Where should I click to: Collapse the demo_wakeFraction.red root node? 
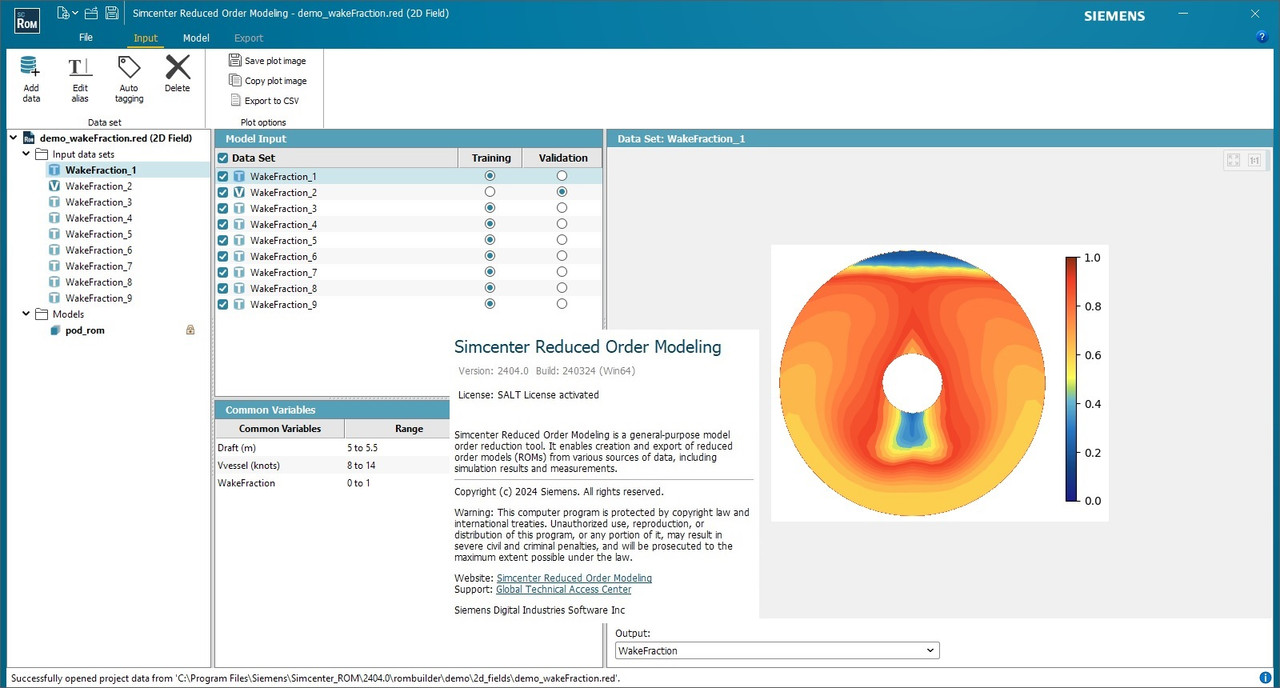coord(14,138)
